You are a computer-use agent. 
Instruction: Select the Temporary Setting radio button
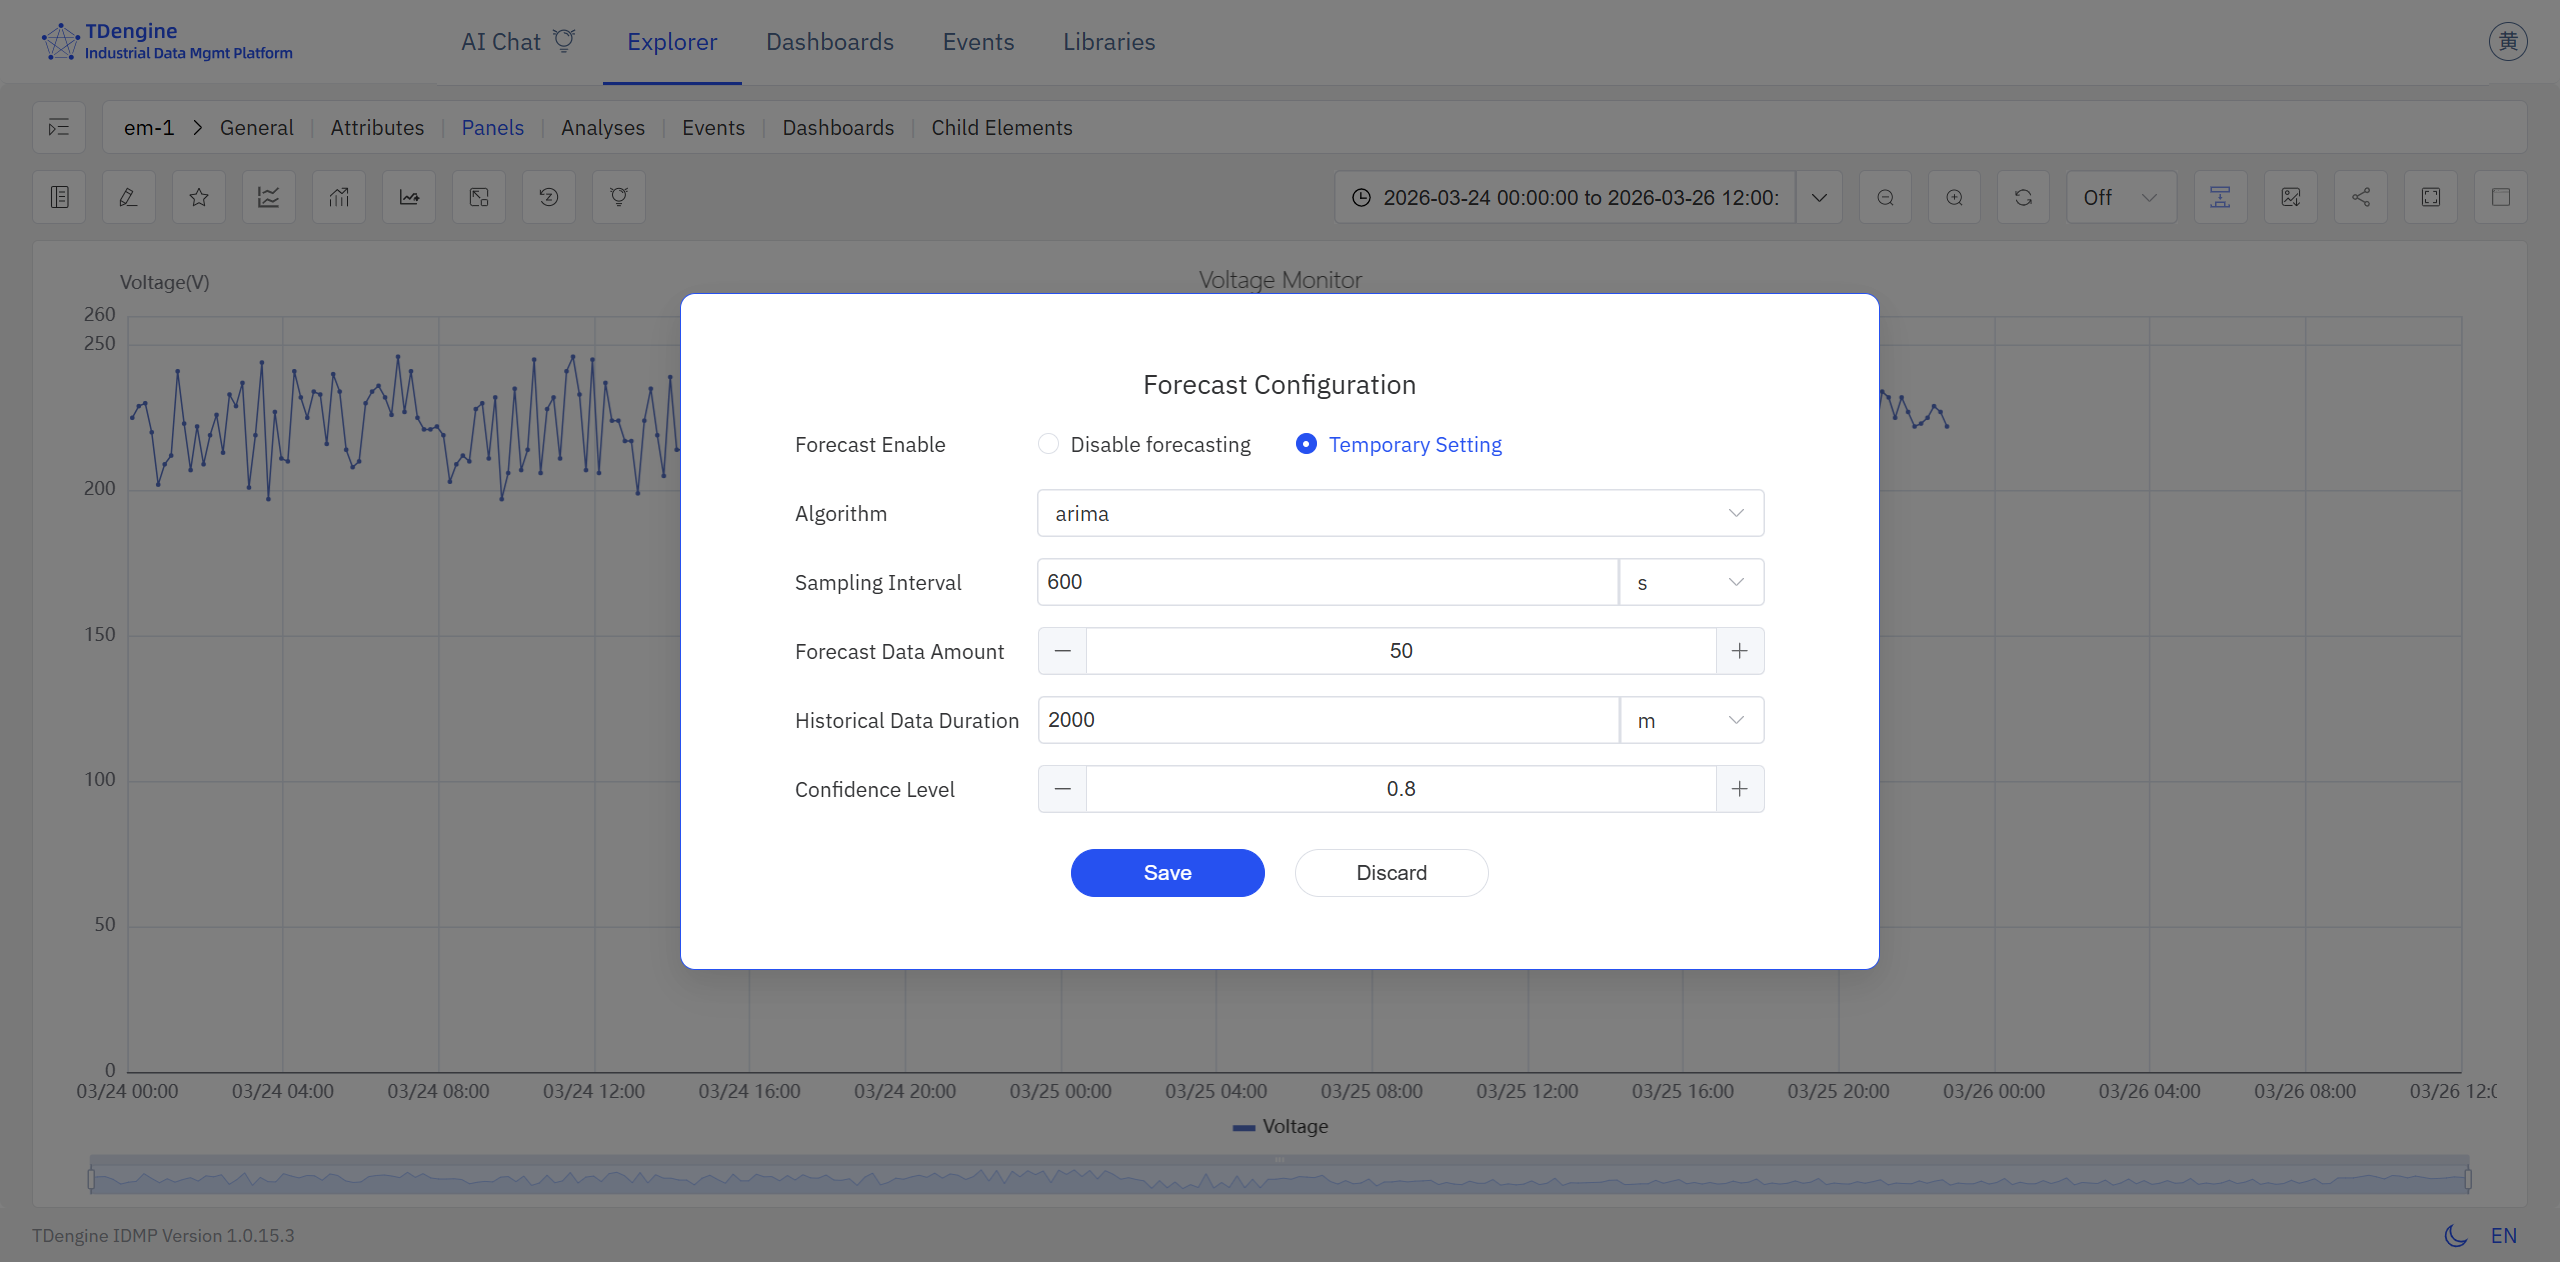click(x=1306, y=444)
